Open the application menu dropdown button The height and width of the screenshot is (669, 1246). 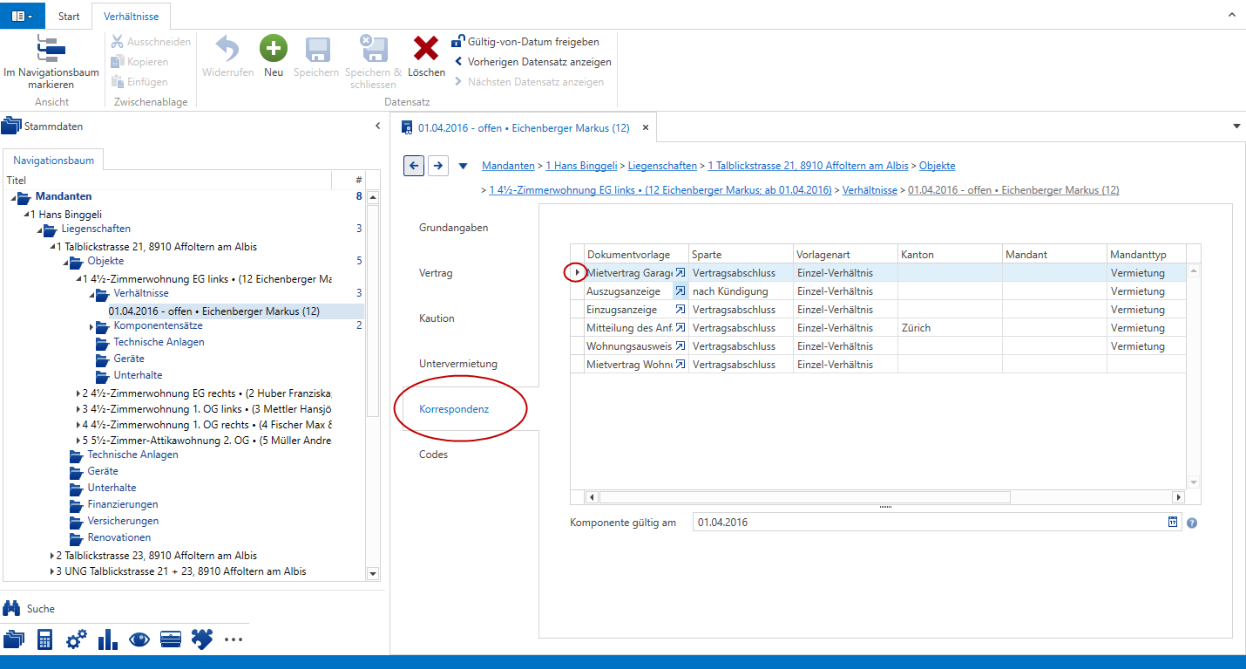point(23,17)
